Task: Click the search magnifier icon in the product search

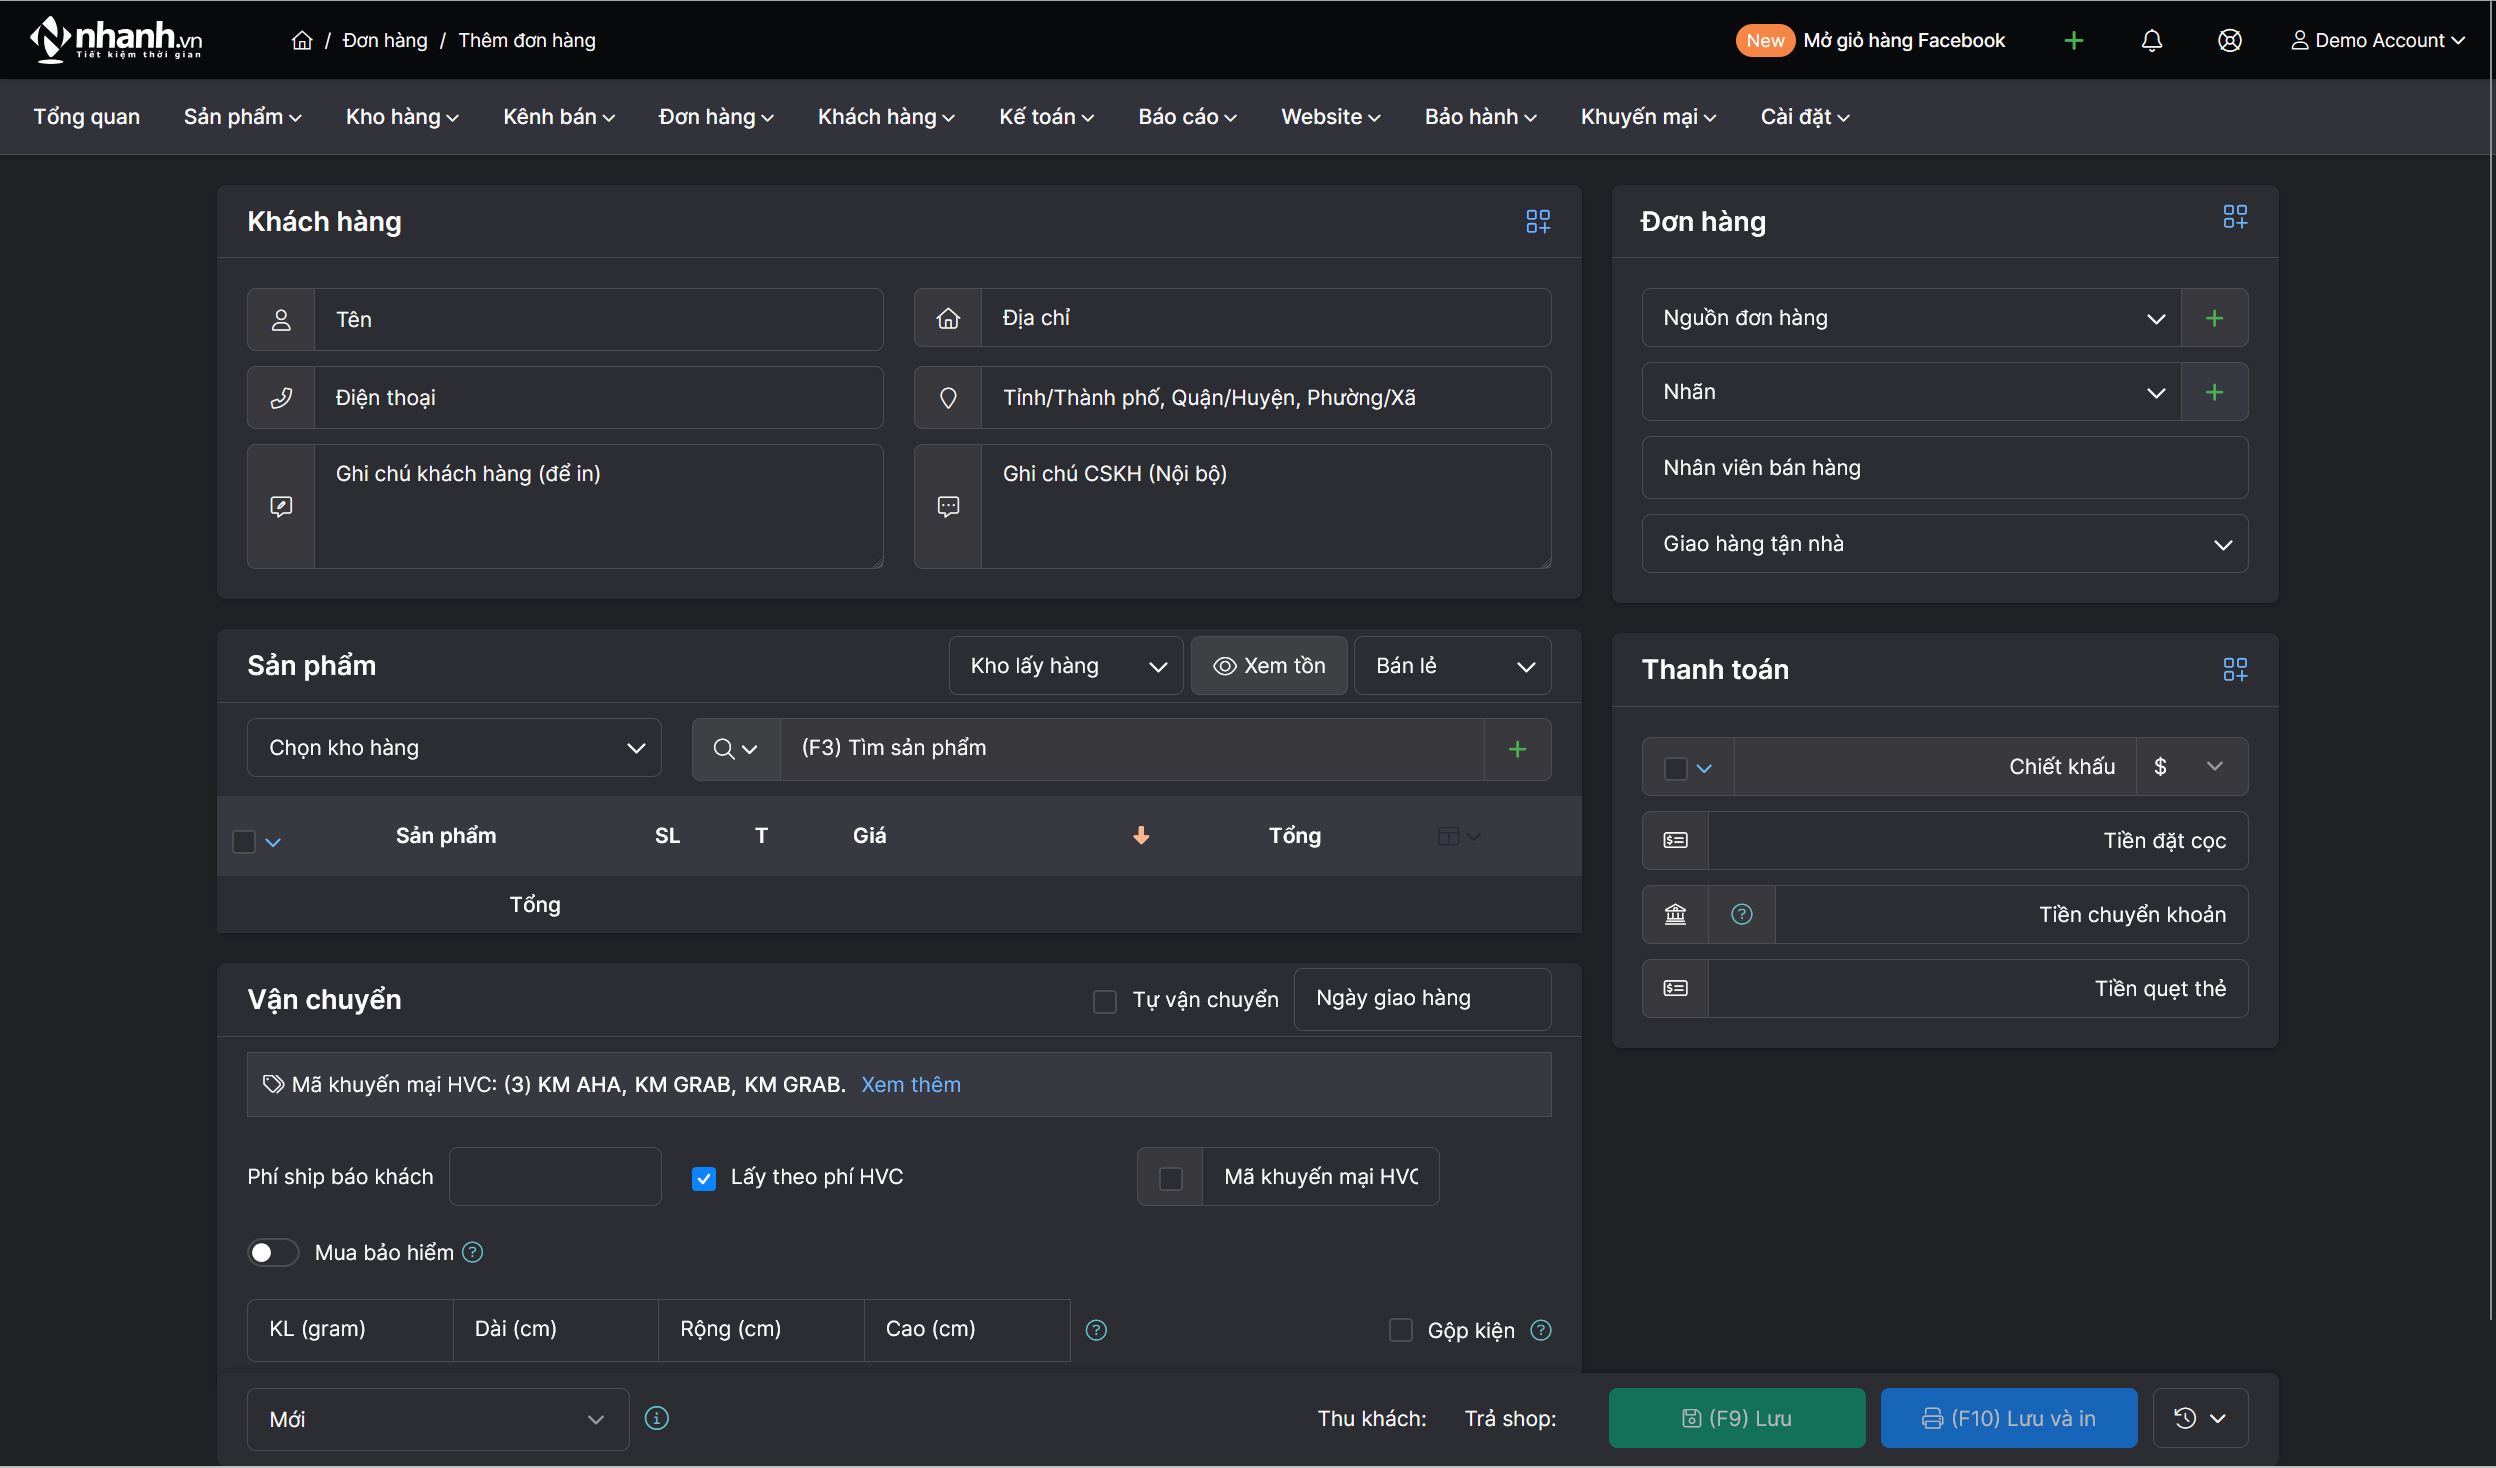Action: [724, 749]
